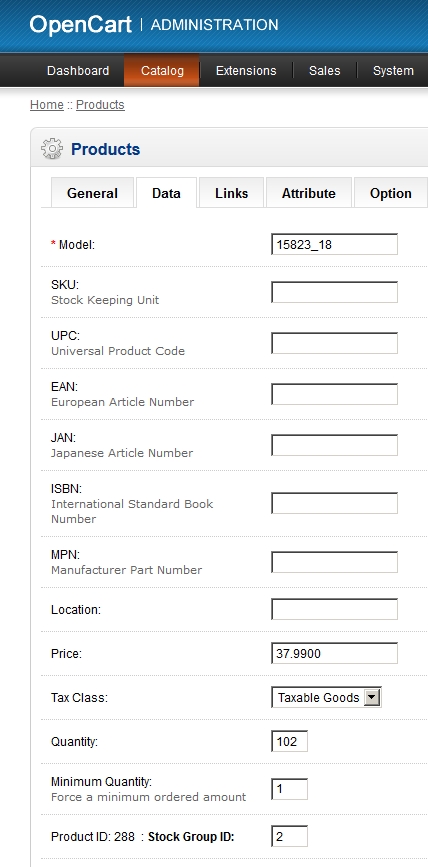Open the Dashboard menu
The image size is (428, 867).
click(78, 71)
